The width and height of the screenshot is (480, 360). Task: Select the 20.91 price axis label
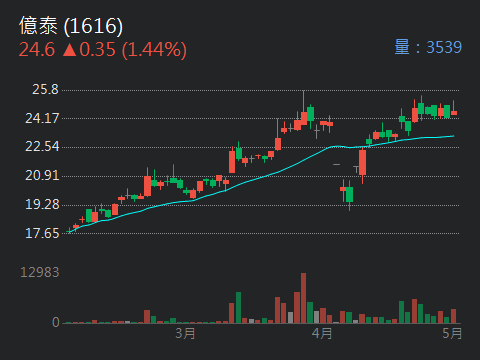(42, 176)
